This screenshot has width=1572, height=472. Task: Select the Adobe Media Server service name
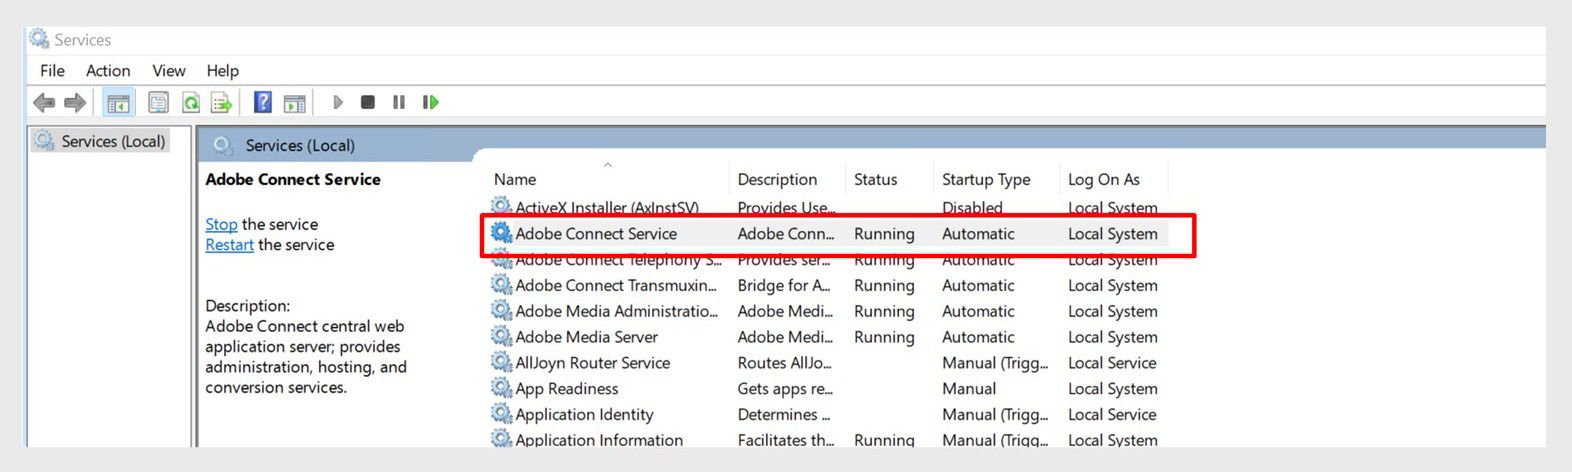(x=587, y=337)
